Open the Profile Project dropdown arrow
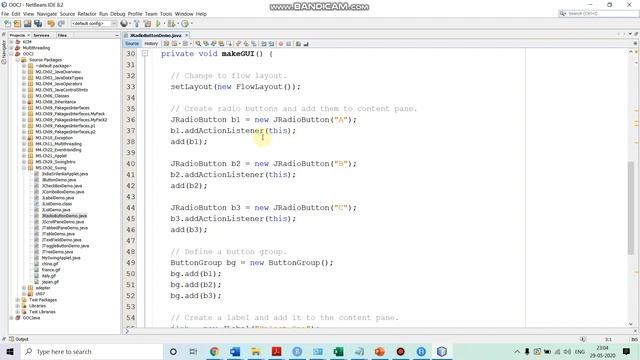 191,24
